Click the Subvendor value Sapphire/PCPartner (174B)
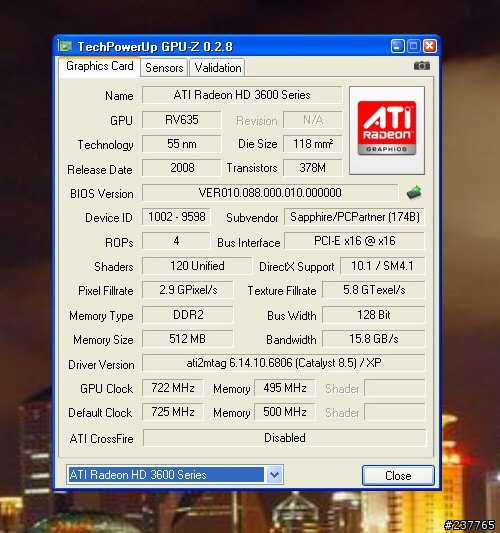The height and width of the screenshot is (533, 500). (x=355, y=217)
